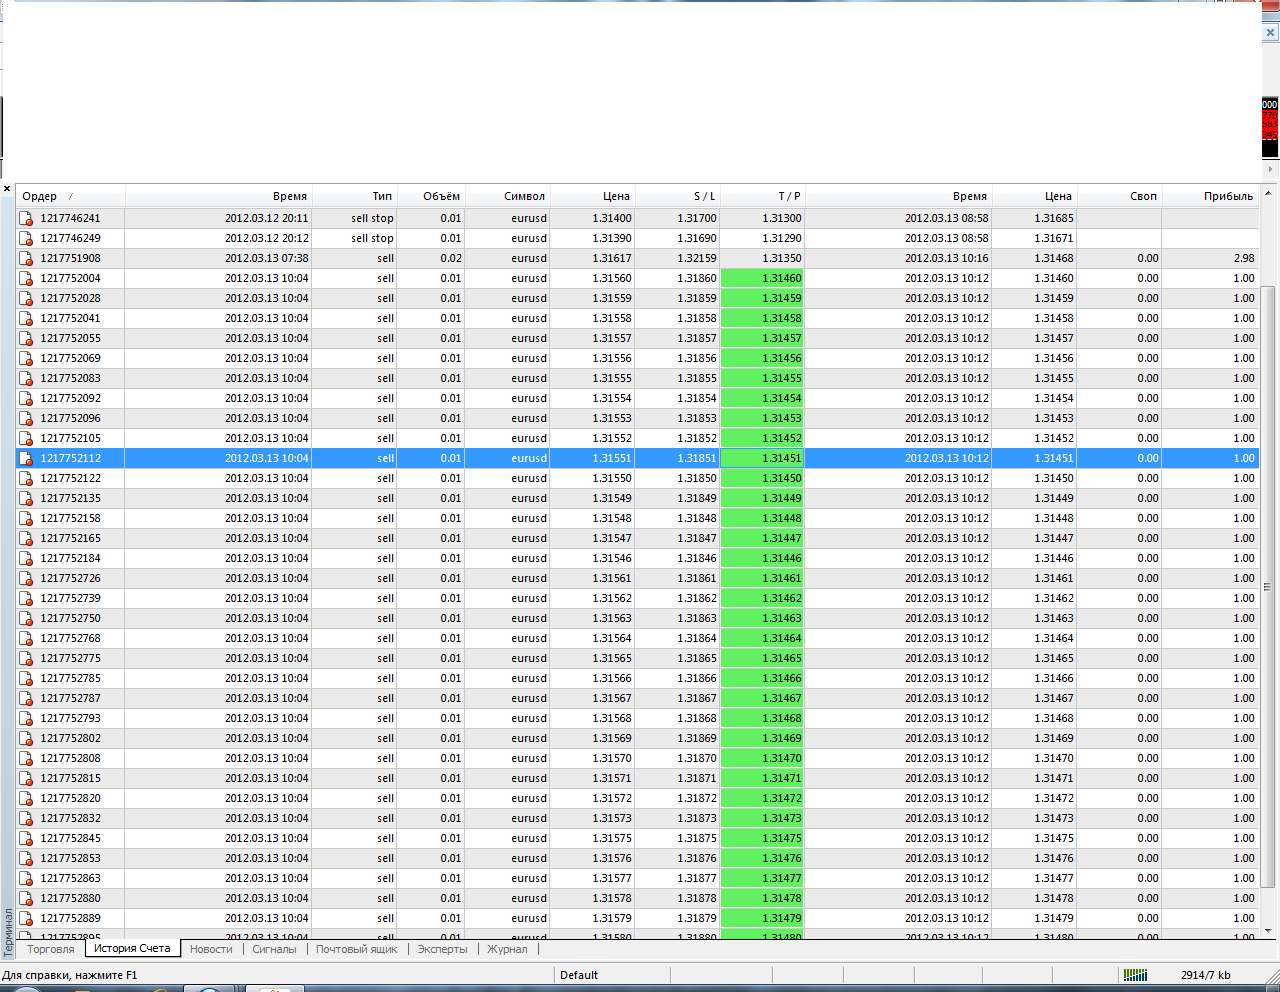This screenshot has width=1280, height=992.
Task: Sort by Тип column header
Action: [355, 196]
